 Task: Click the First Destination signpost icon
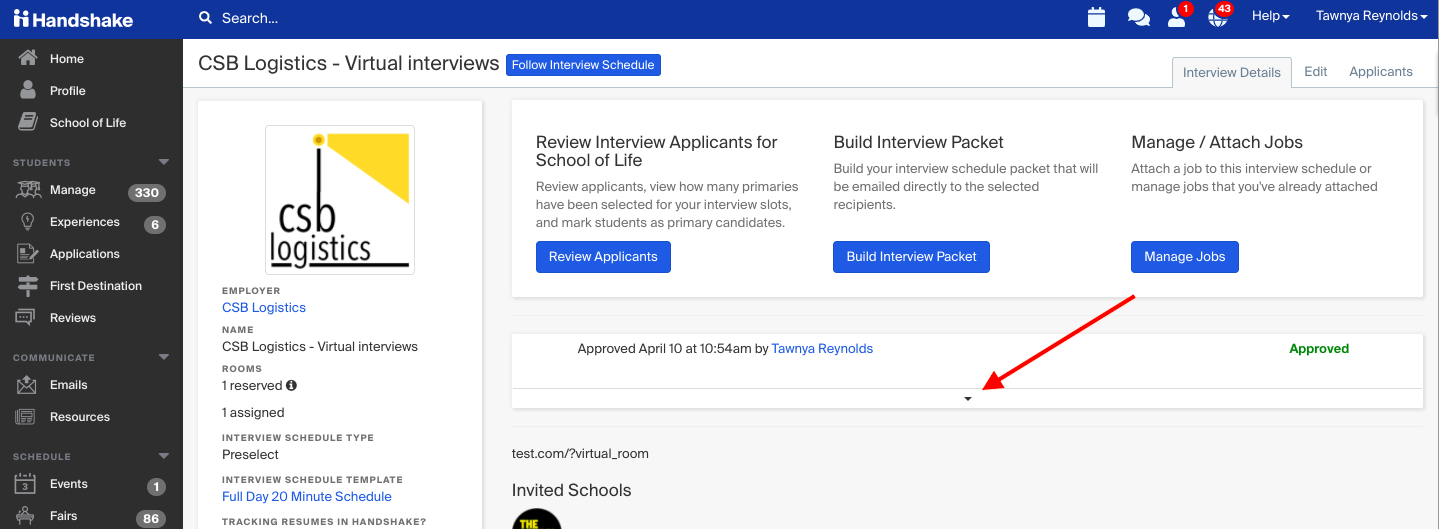pyautogui.click(x=28, y=285)
